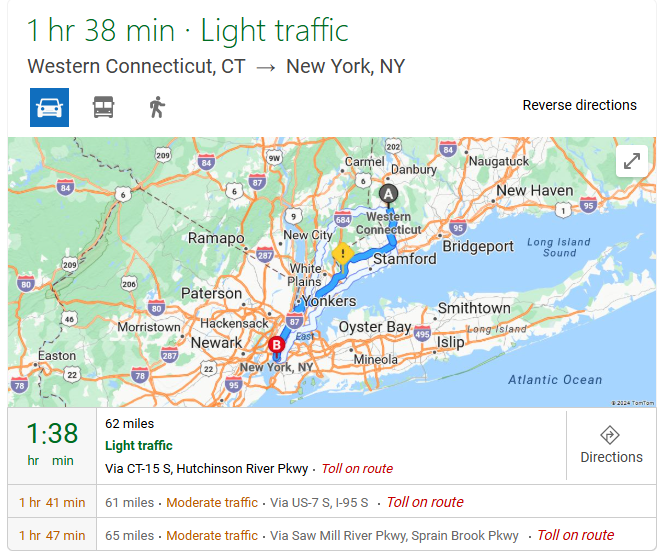Viewport: 669px width, 555px height.
Task: Click Reverse directions link
Action: pyautogui.click(x=579, y=105)
